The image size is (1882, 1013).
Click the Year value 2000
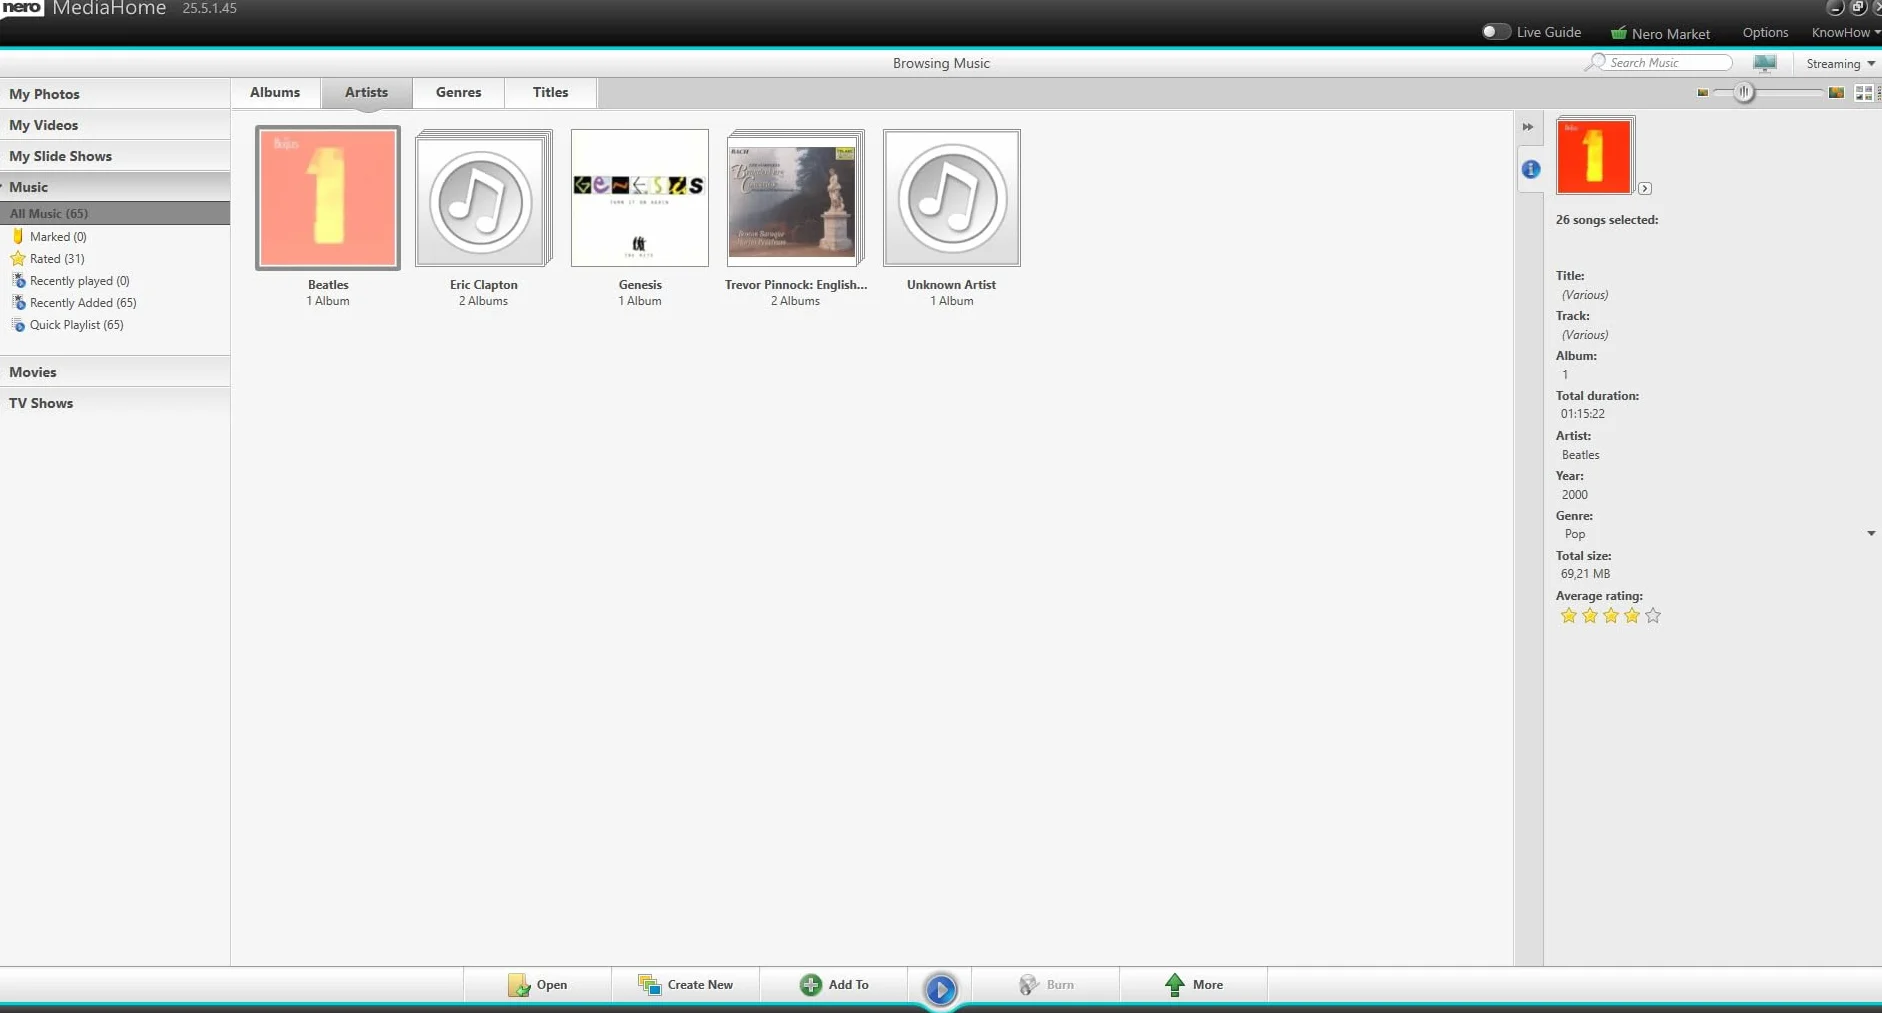[x=1575, y=495]
